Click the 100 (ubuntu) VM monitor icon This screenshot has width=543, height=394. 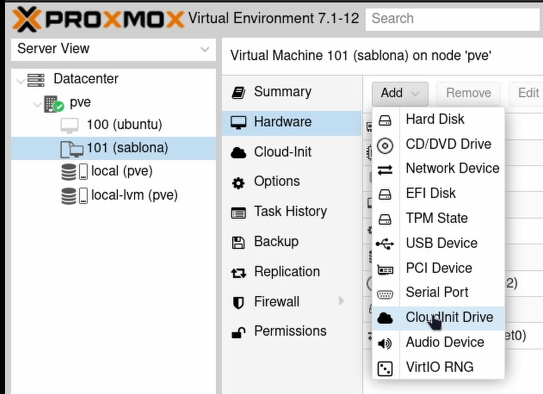coord(69,125)
